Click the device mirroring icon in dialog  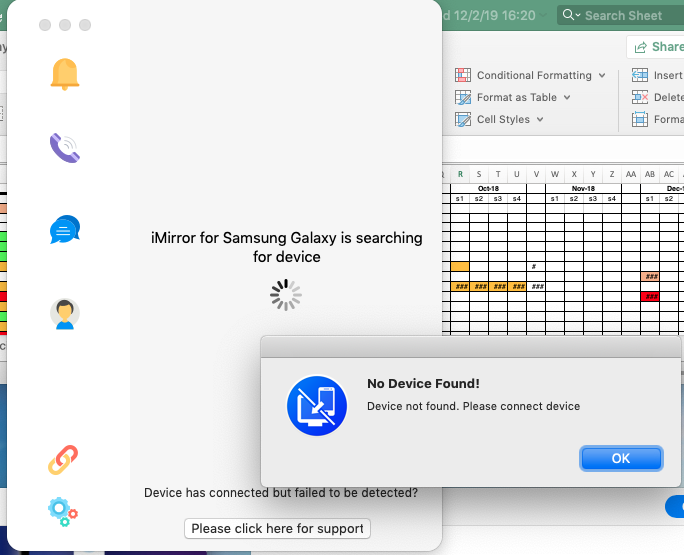coord(317,406)
